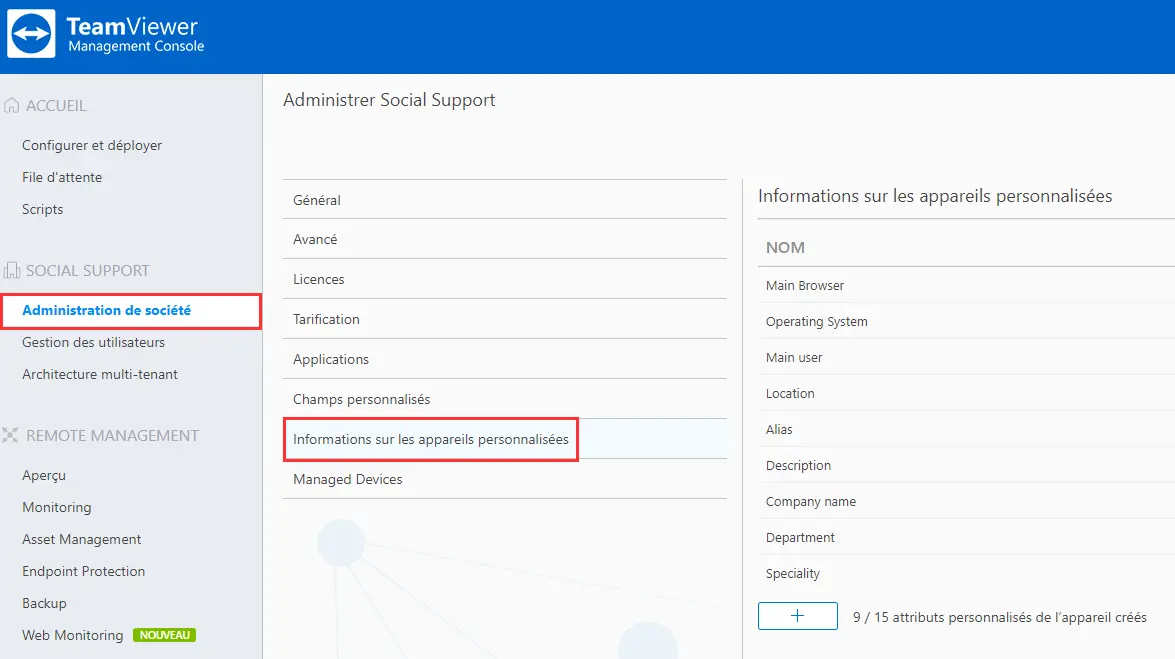Select the Alias attribute row
The height and width of the screenshot is (659, 1175).
tap(966, 430)
